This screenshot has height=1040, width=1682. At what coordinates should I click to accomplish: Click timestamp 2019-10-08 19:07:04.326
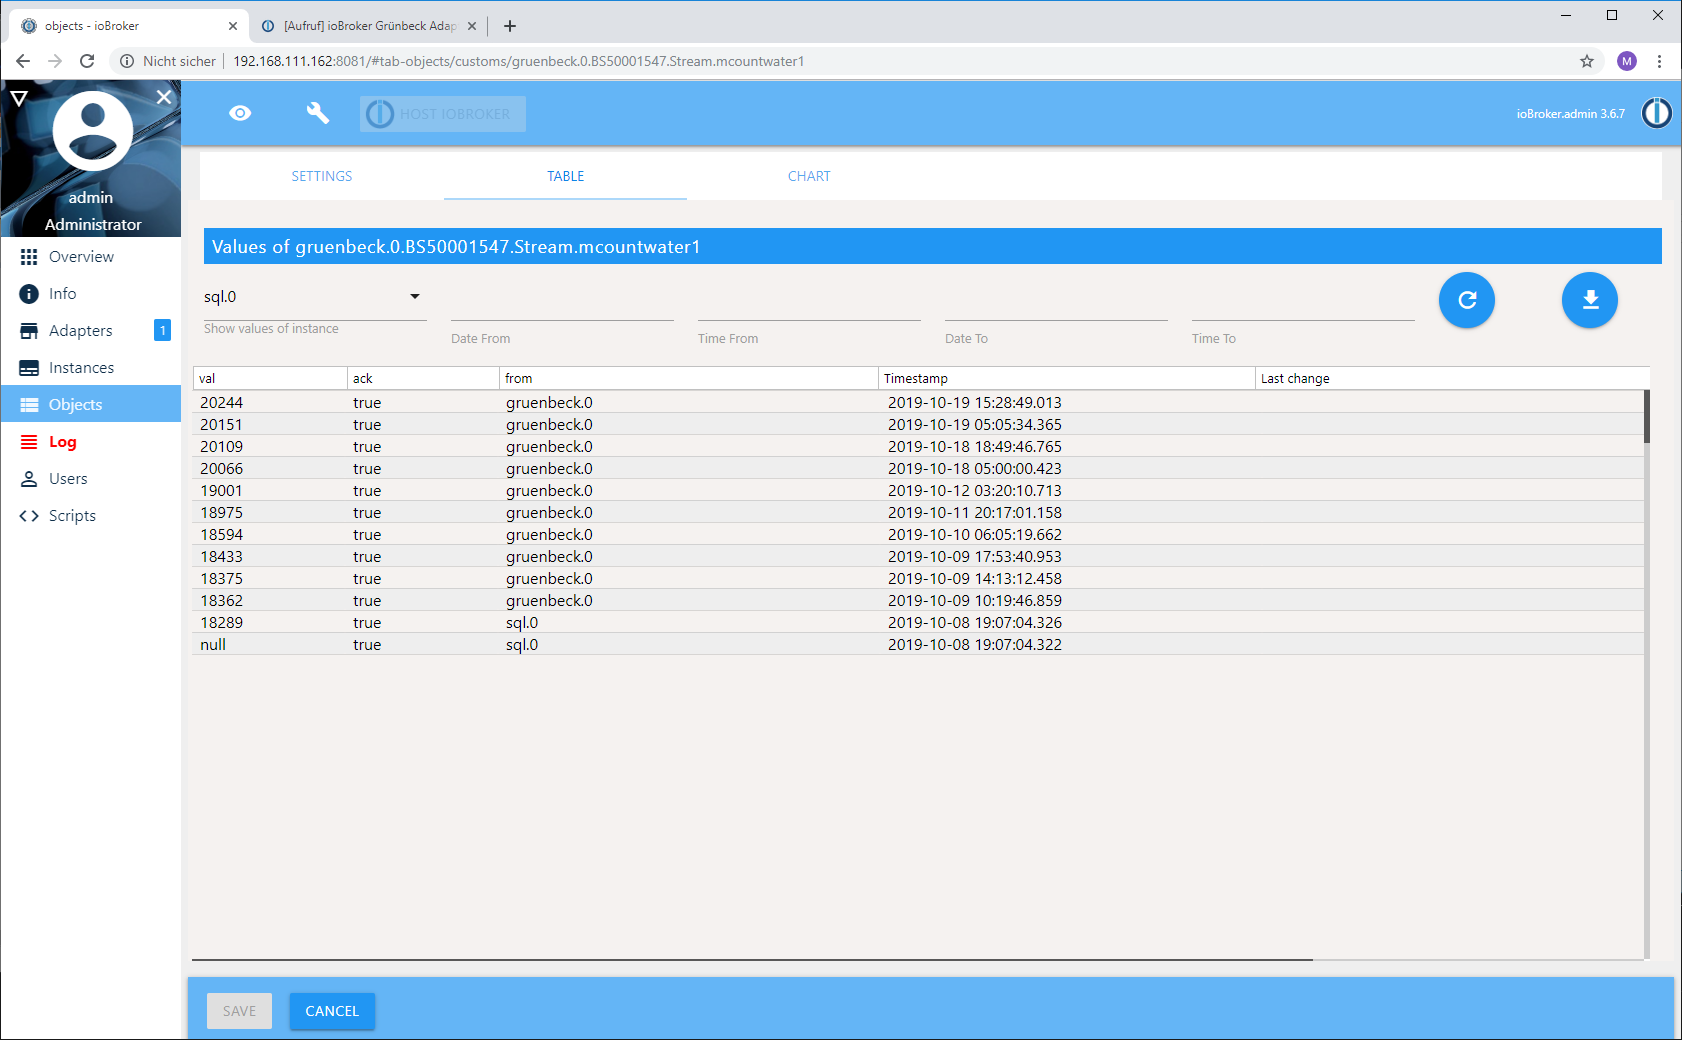[975, 622]
